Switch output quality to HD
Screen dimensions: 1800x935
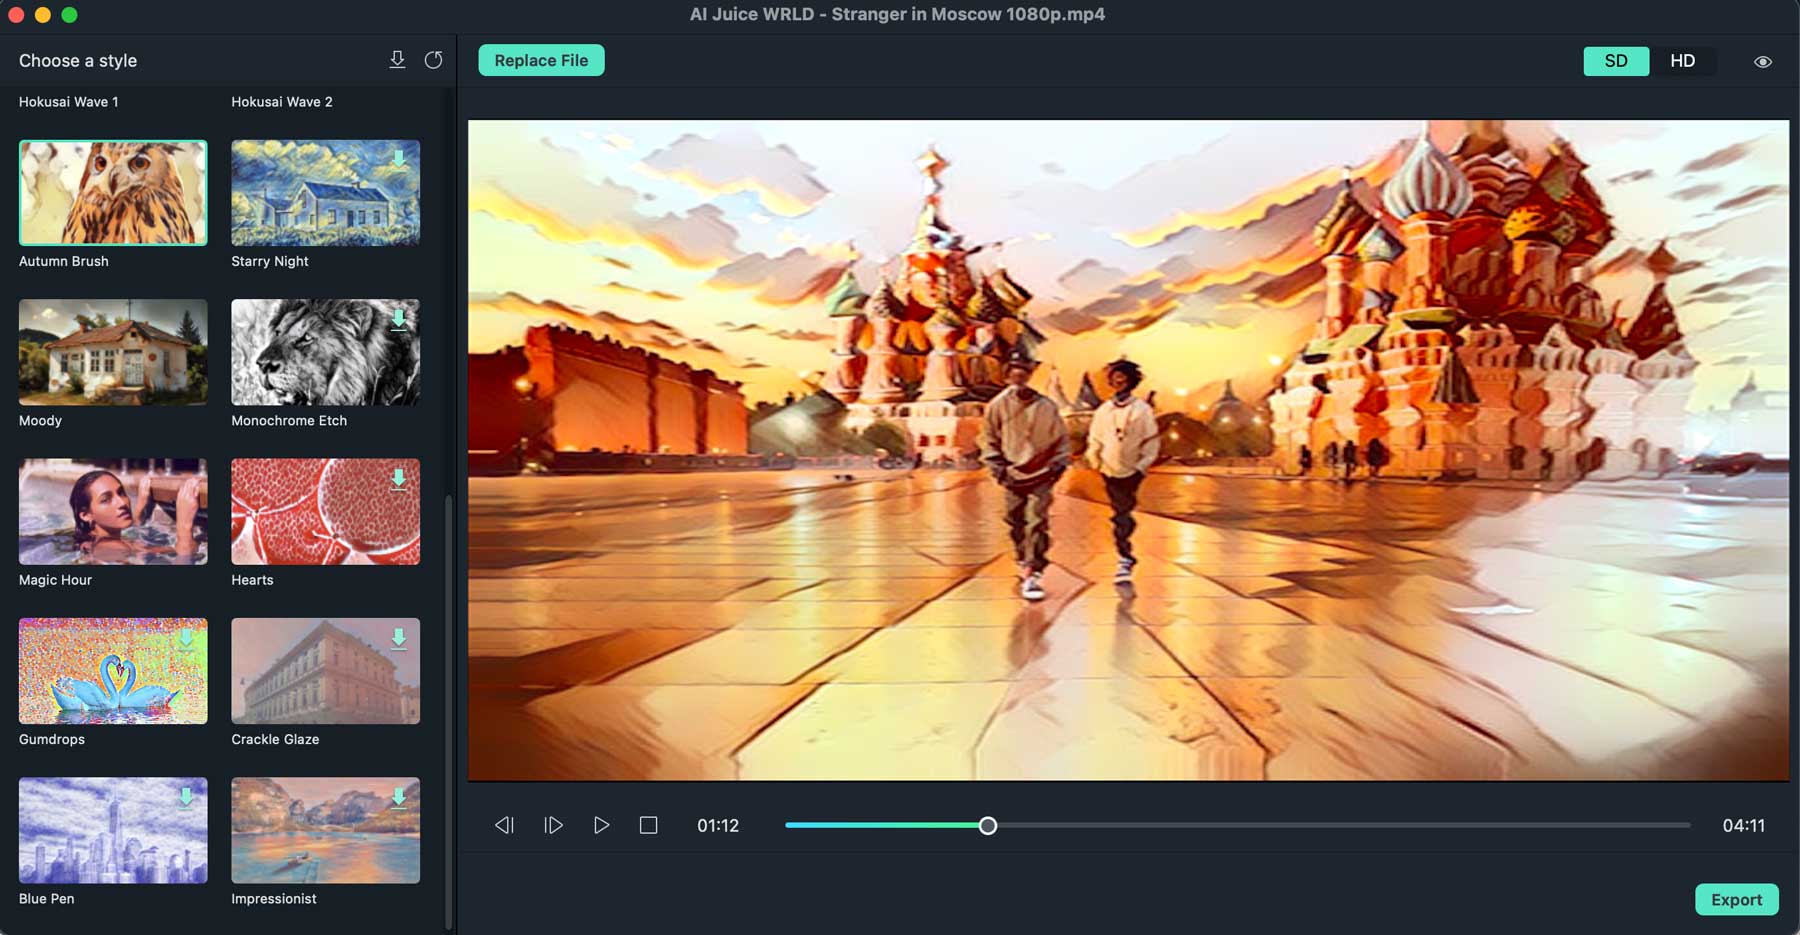click(1684, 61)
